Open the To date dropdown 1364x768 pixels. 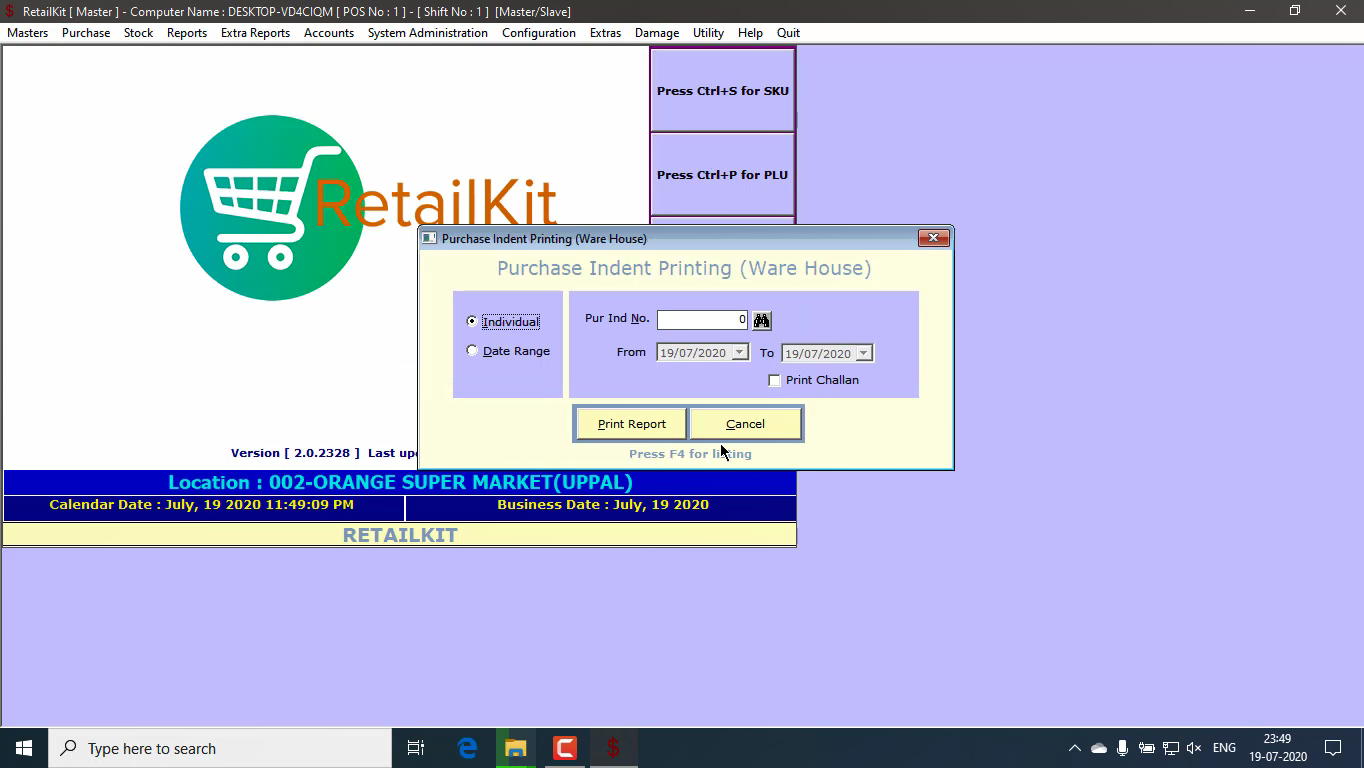click(864, 353)
